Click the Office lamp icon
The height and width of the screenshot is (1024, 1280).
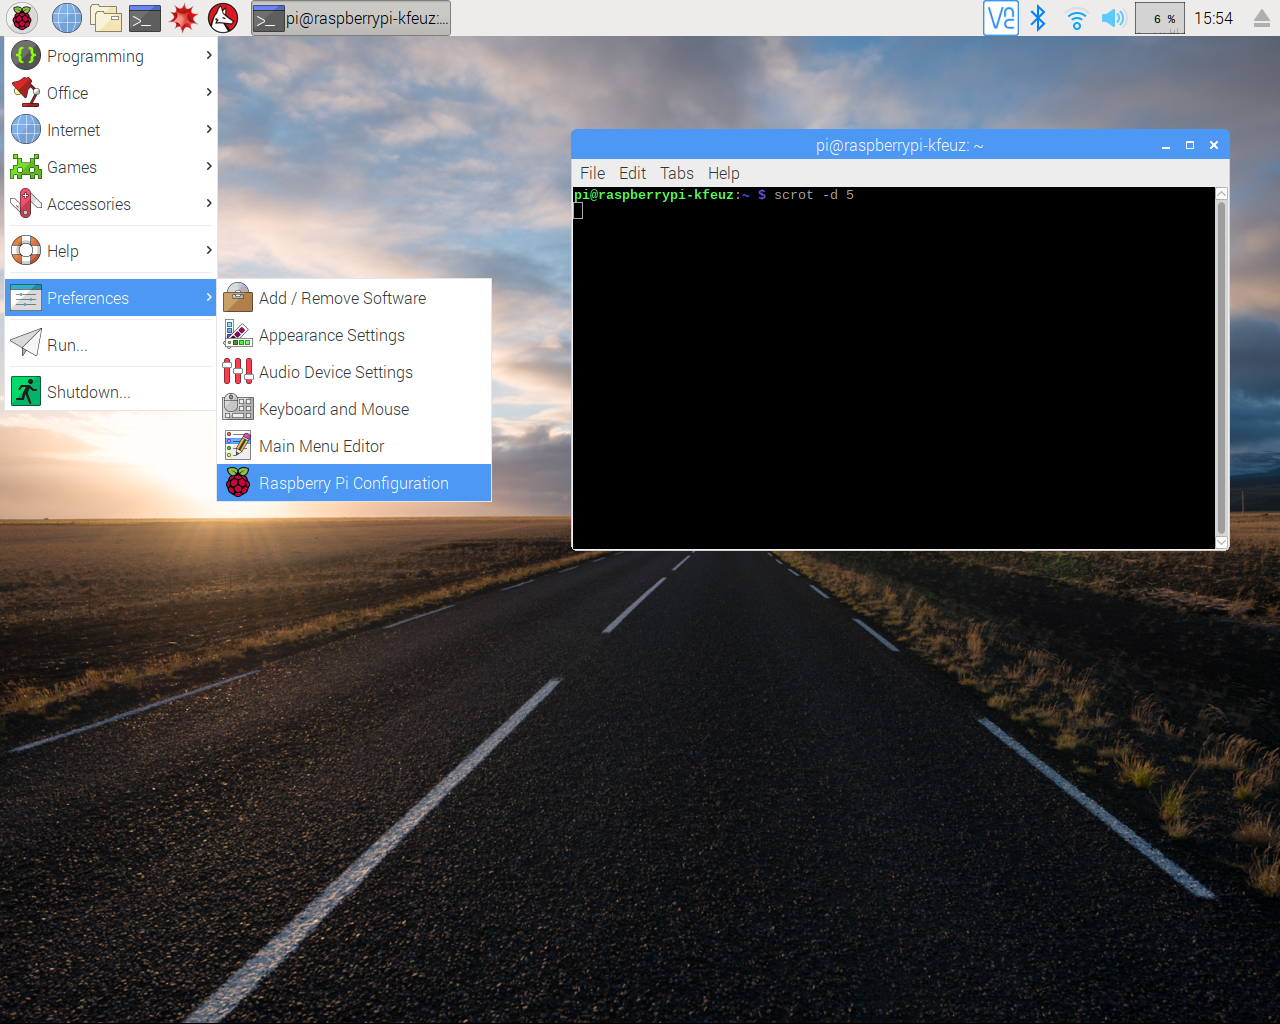26,93
